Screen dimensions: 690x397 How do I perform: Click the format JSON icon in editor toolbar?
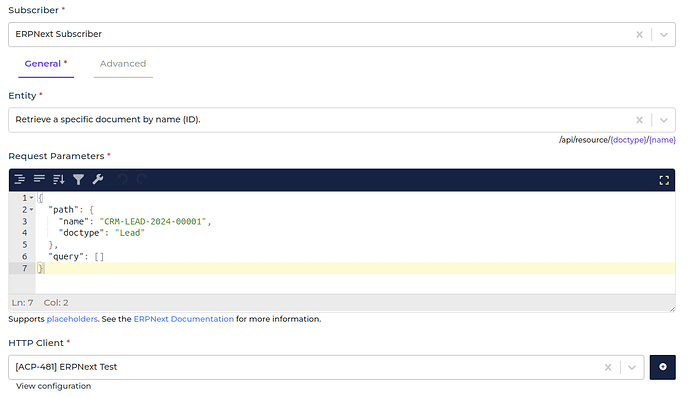(x=19, y=179)
